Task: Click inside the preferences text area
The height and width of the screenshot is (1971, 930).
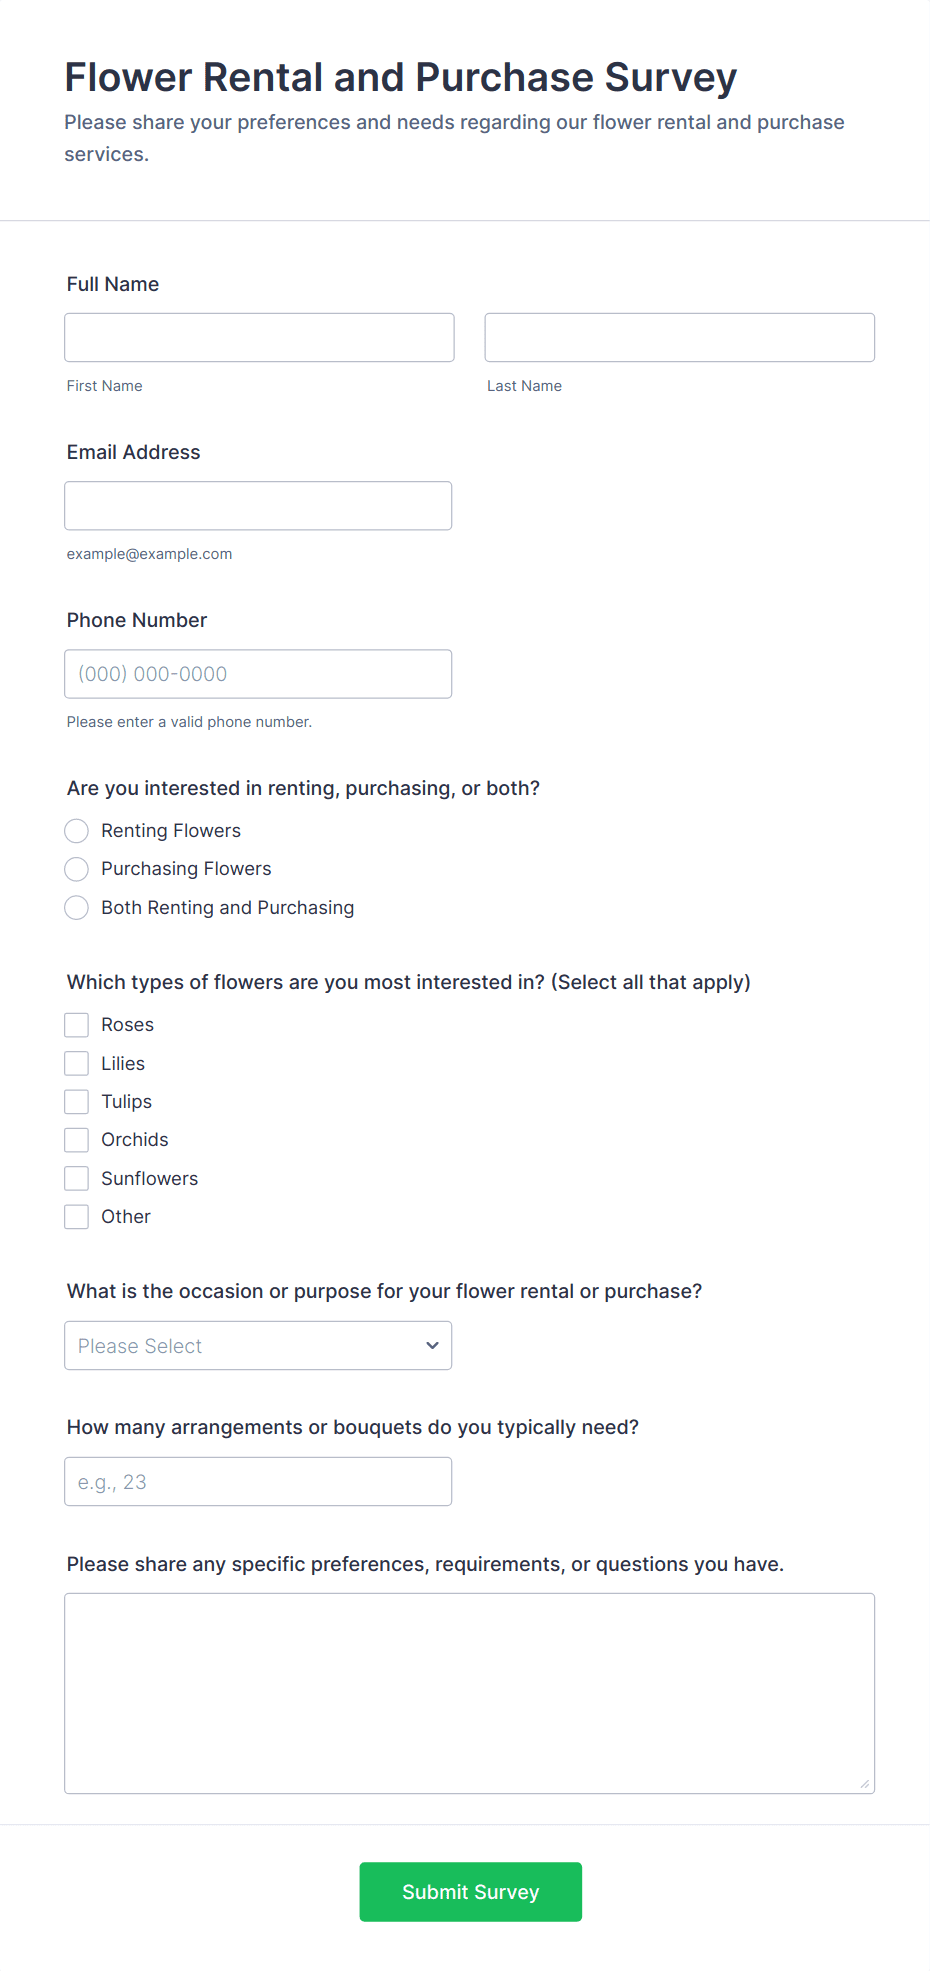Action: pos(469,1692)
